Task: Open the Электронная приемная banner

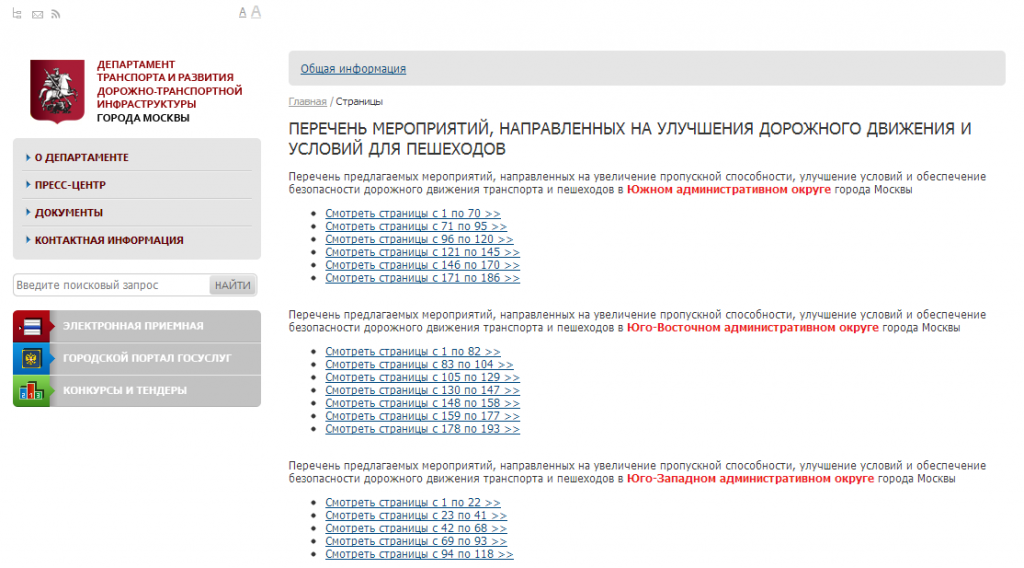Action: click(136, 326)
